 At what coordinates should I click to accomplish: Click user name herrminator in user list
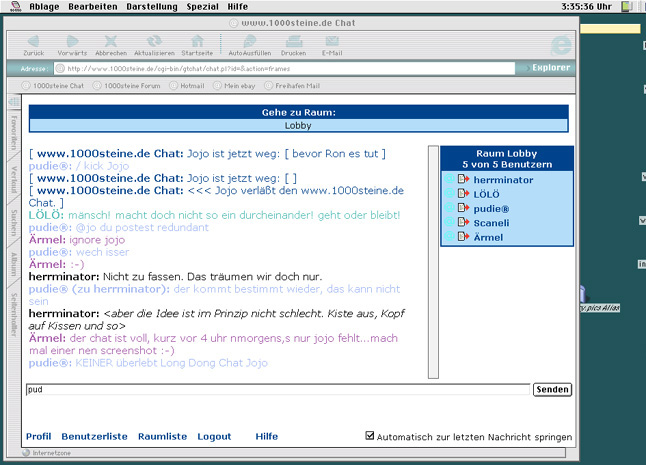503,180
